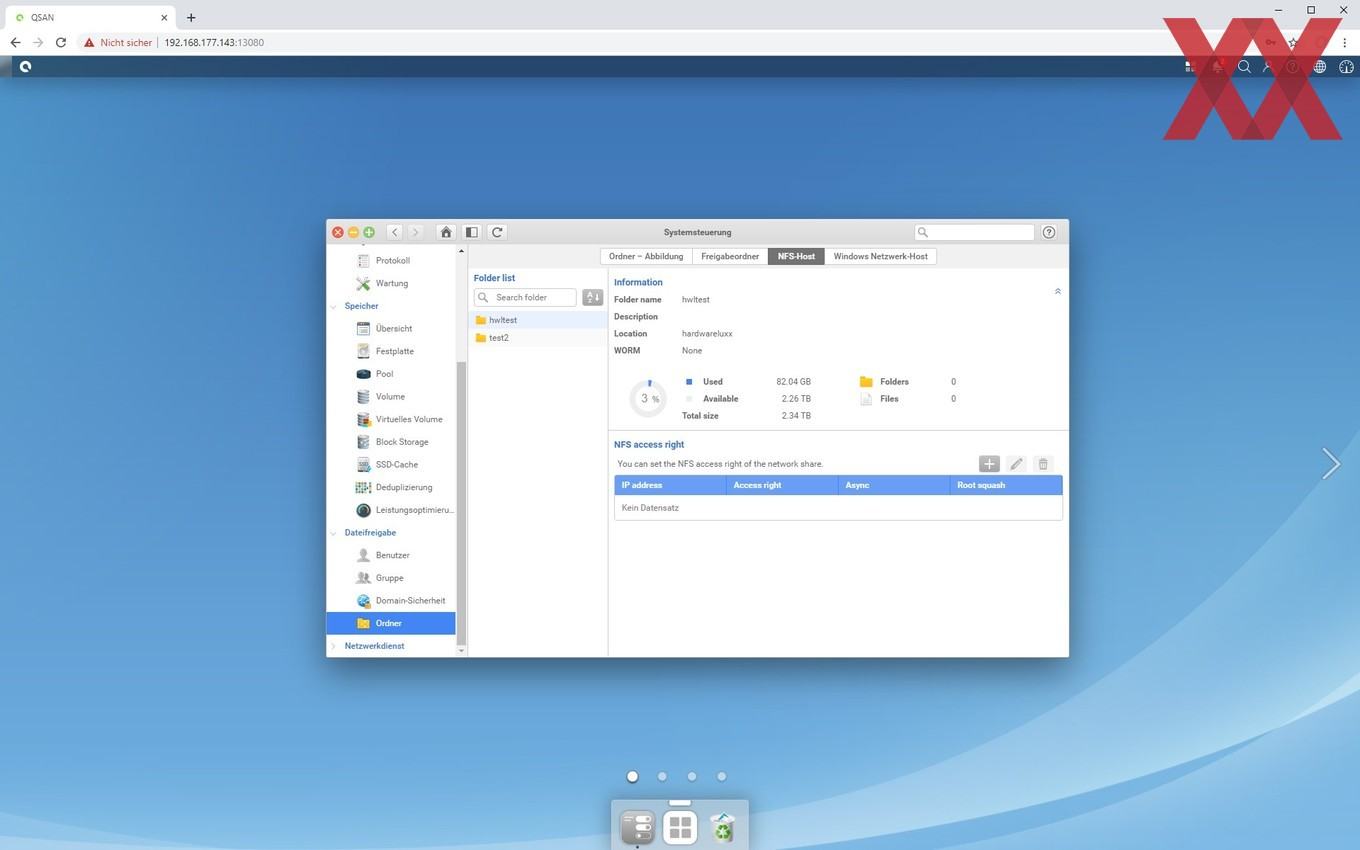The image size is (1360, 850).
Task: Click the QSAN logo in top bar
Action: [x=25, y=67]
